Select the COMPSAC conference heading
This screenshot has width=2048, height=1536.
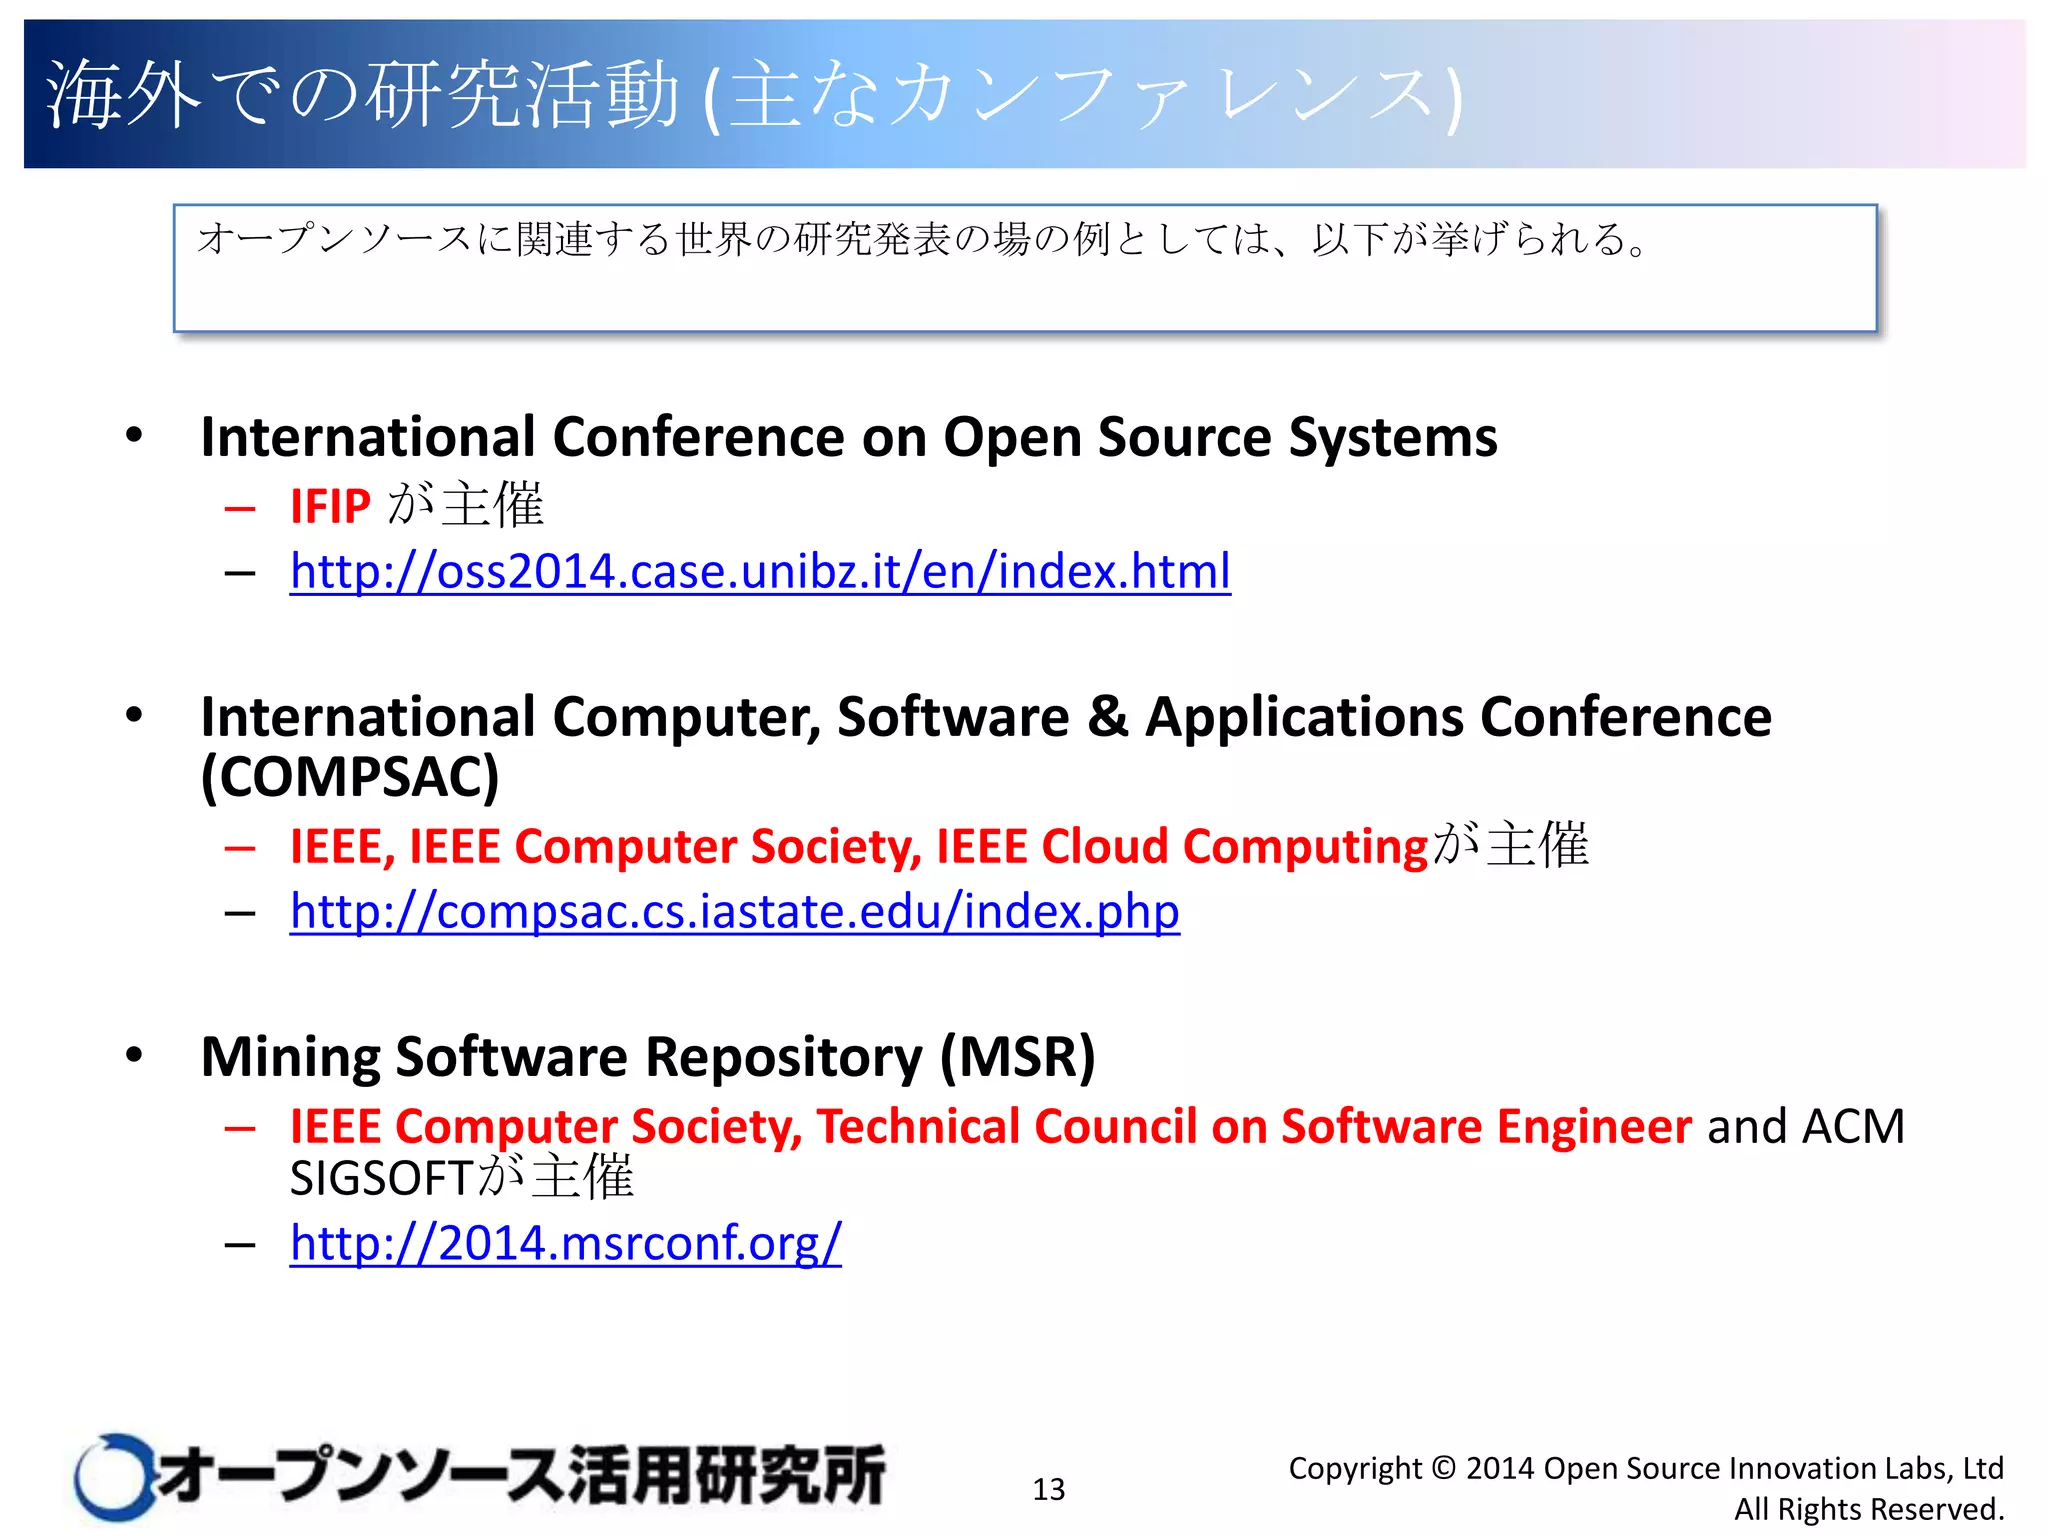point(985,718)
